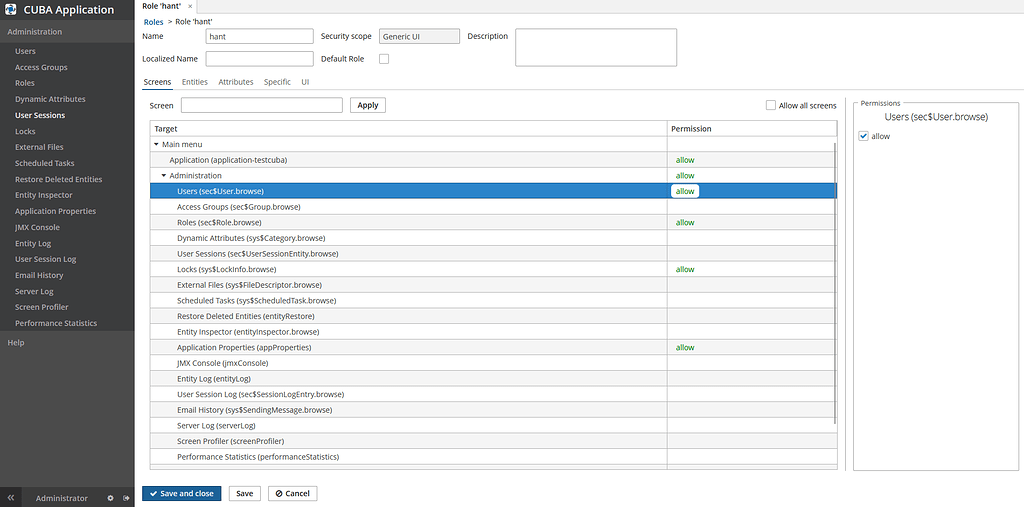Screen dimensions: 1024x507
Task: Click the Security scope field
Action: (x=419, y=37)
